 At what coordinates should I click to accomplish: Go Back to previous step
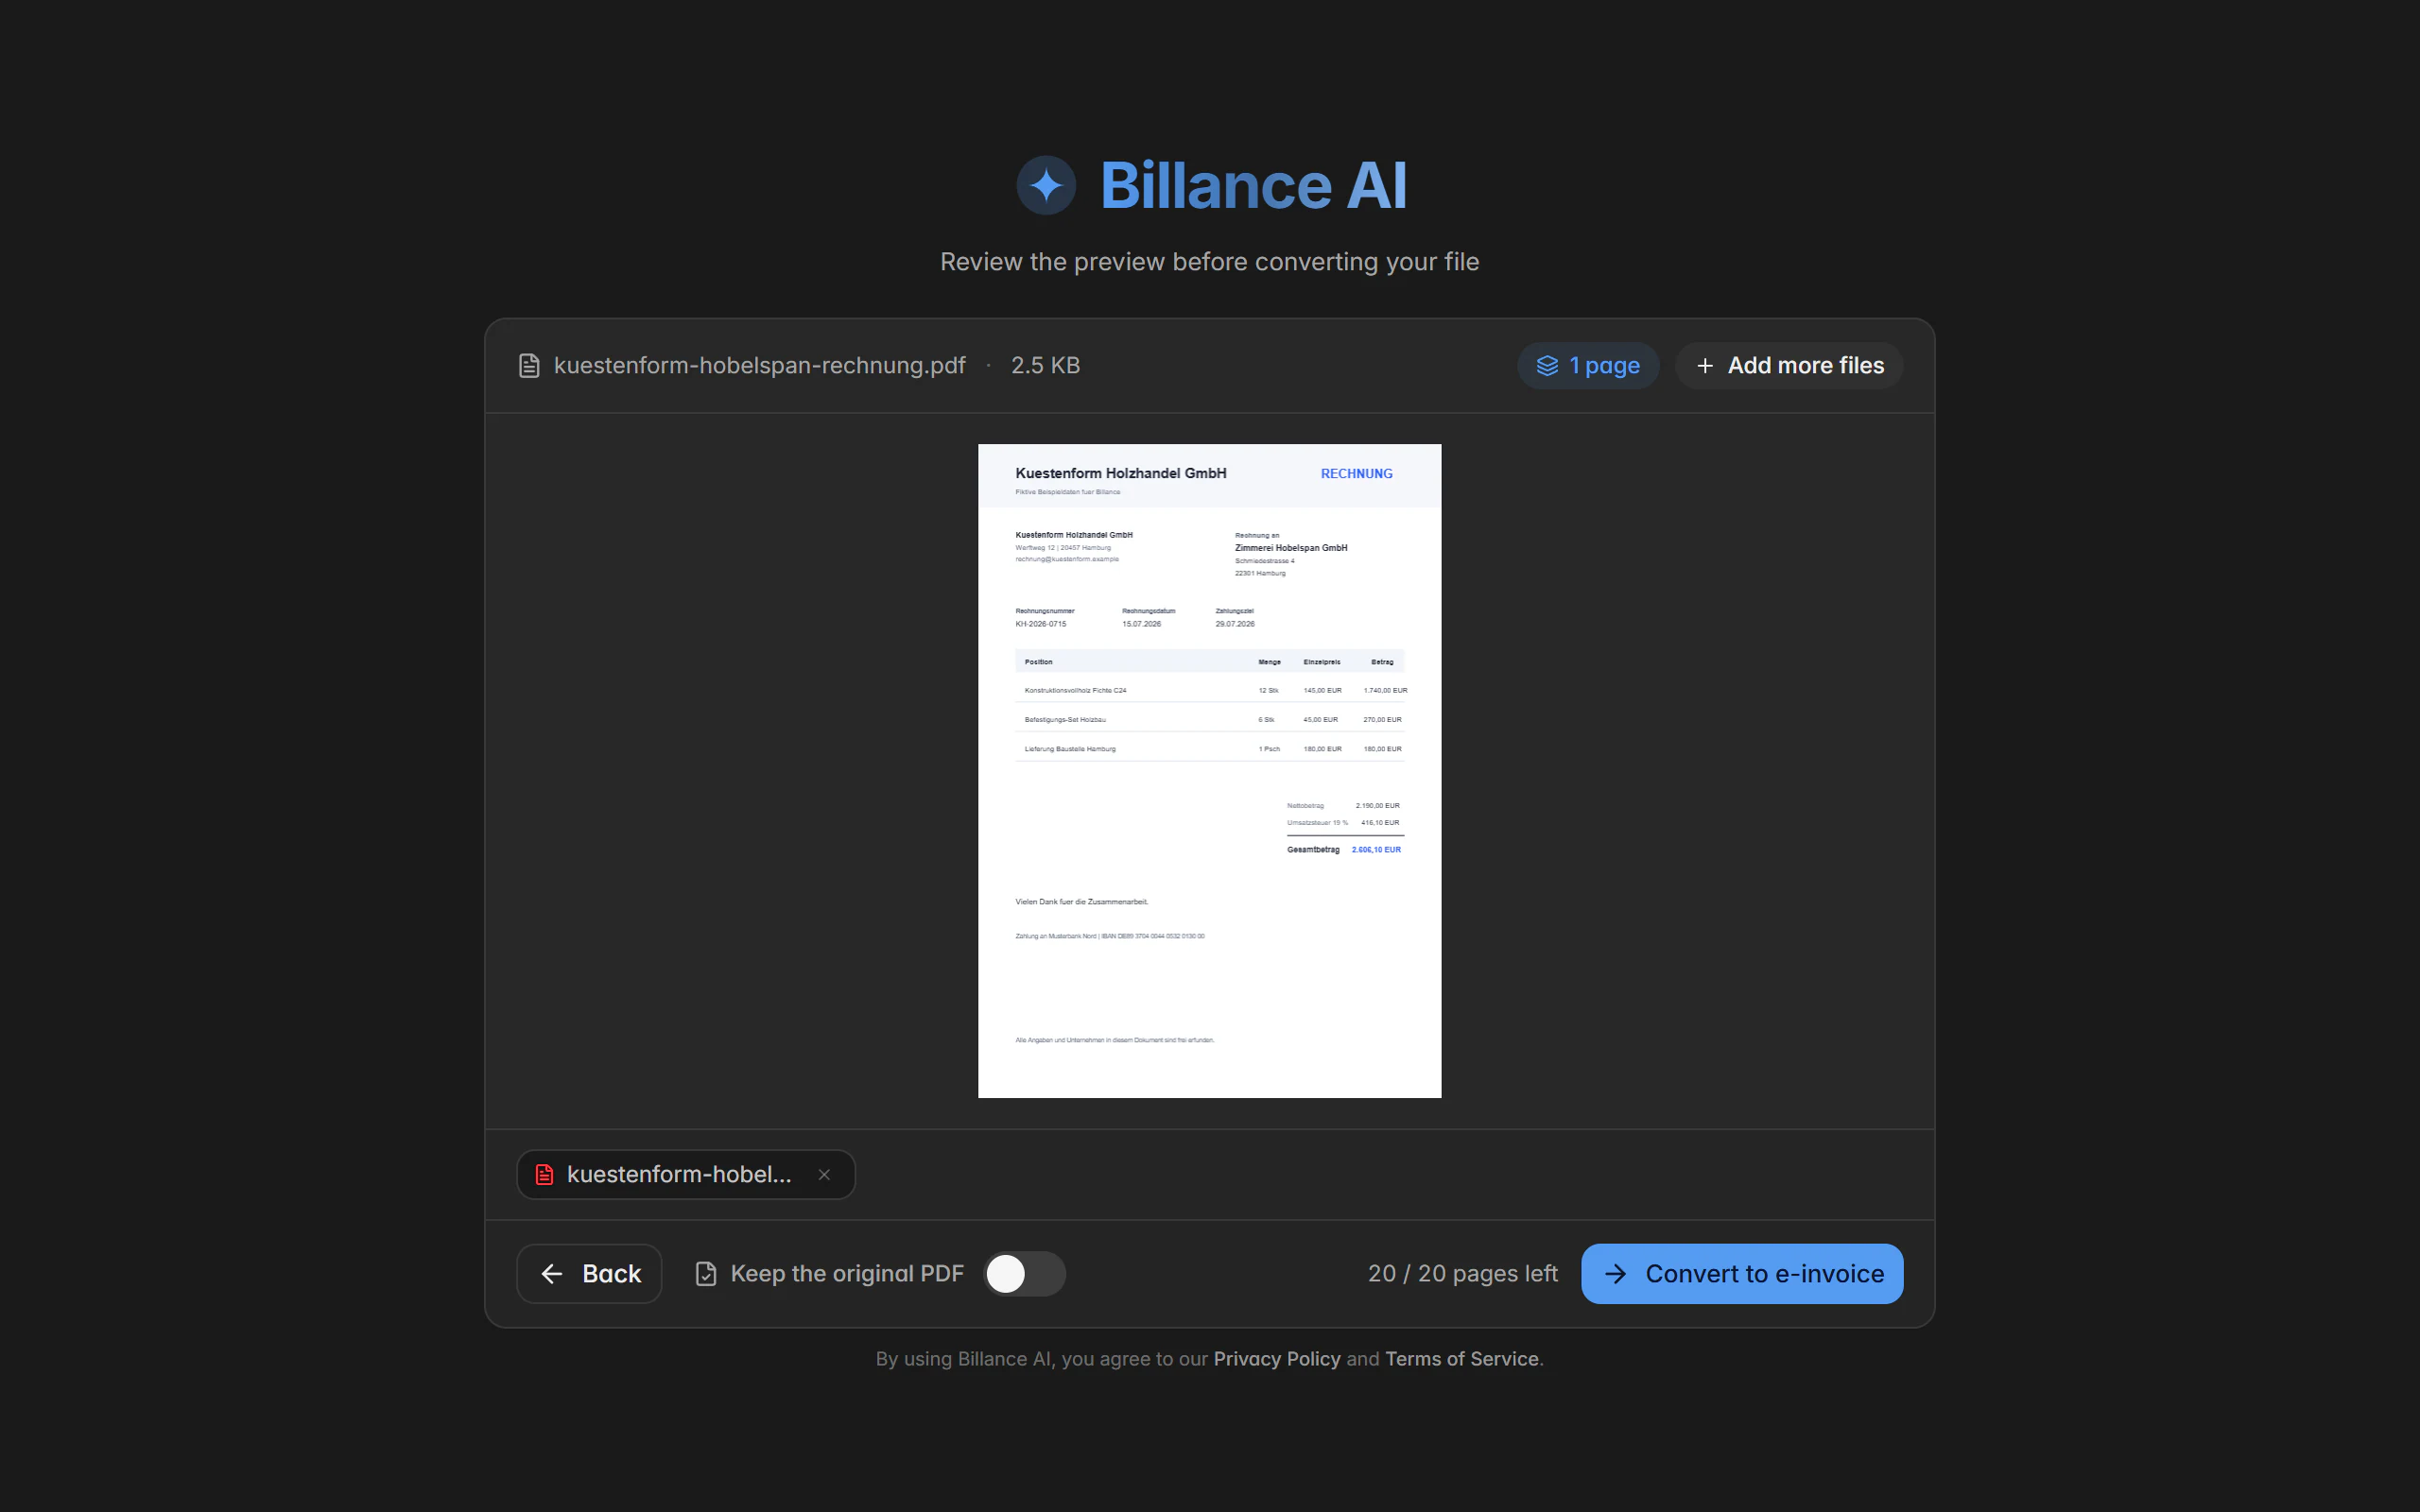(x=589, y=1273)
